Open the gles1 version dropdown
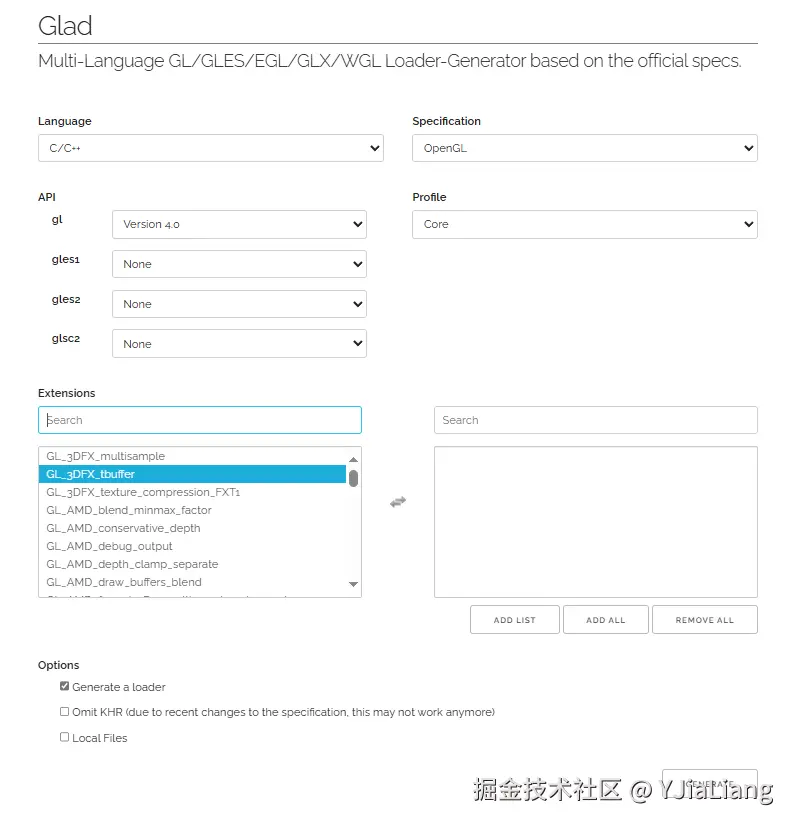The width and height of the screenshot is (796, 829). coord(239,264)
